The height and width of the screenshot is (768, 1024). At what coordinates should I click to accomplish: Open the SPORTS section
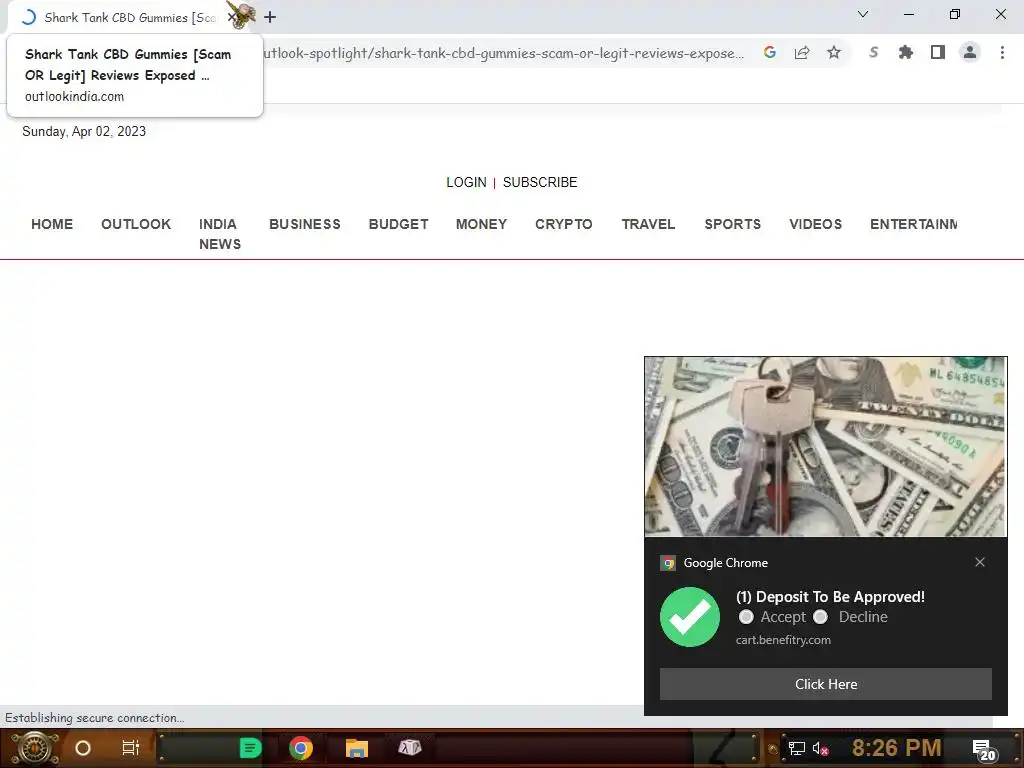pyautogui.click(x=733, y=224)
